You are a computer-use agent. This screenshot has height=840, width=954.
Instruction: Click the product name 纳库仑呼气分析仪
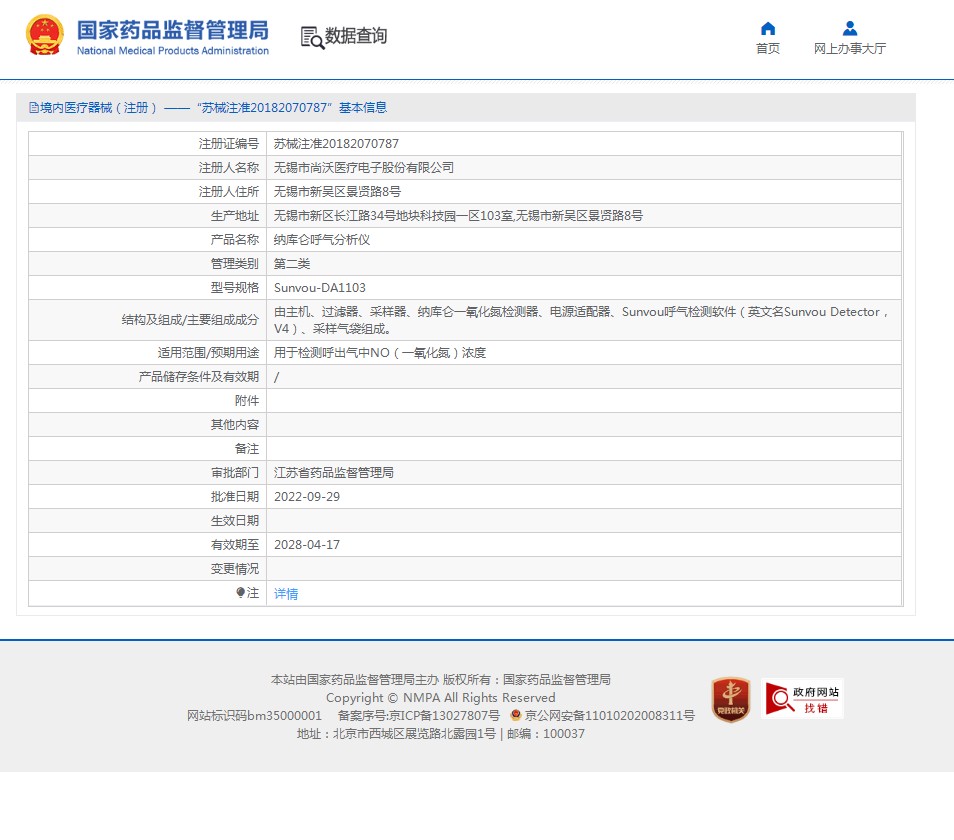coord(322,240)
